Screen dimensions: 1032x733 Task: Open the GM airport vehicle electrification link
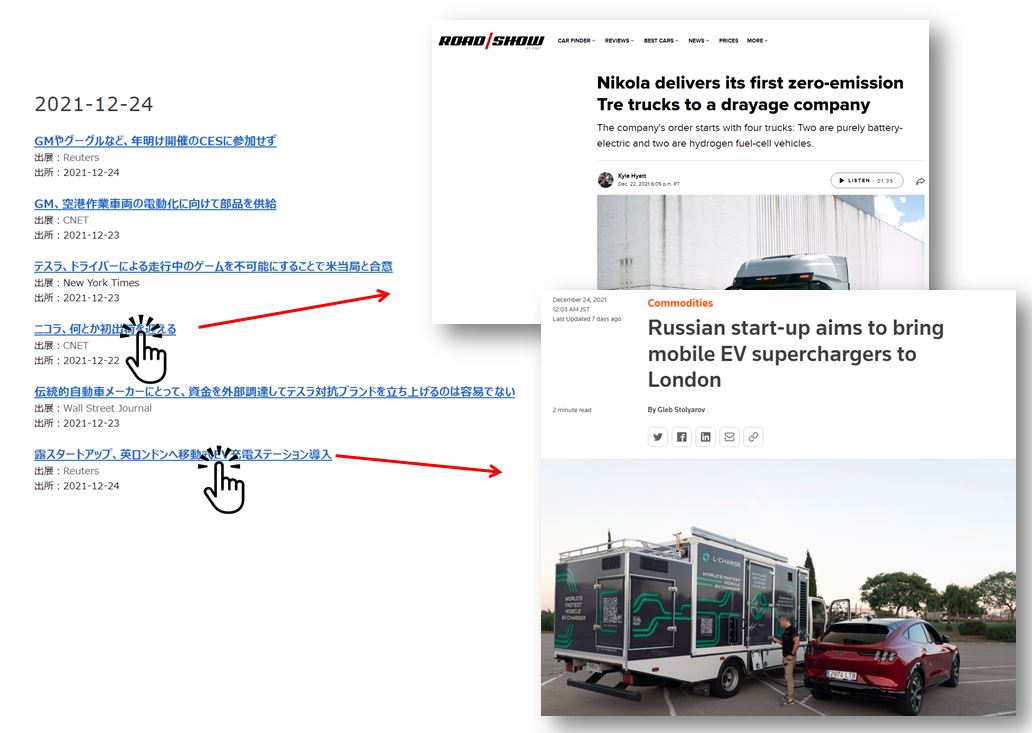tap(155, 203)
